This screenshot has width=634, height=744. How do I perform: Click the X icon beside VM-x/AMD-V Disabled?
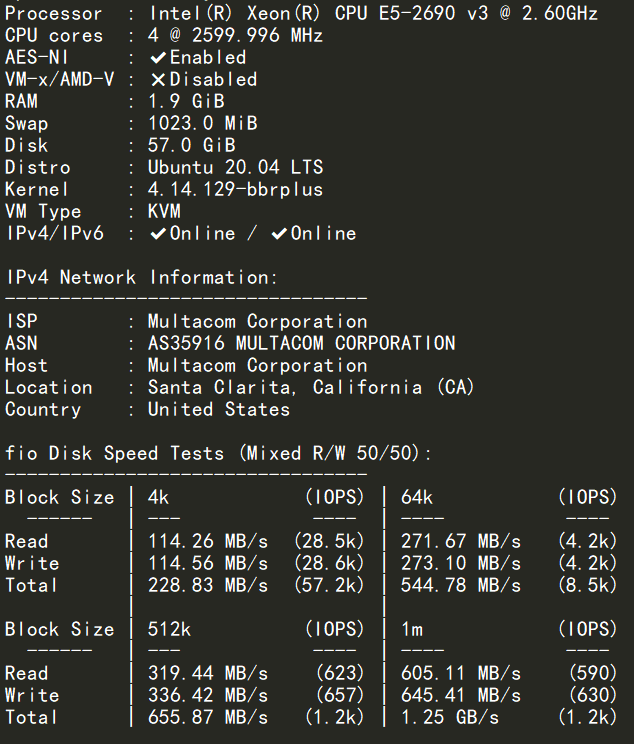tap(157, 80)
